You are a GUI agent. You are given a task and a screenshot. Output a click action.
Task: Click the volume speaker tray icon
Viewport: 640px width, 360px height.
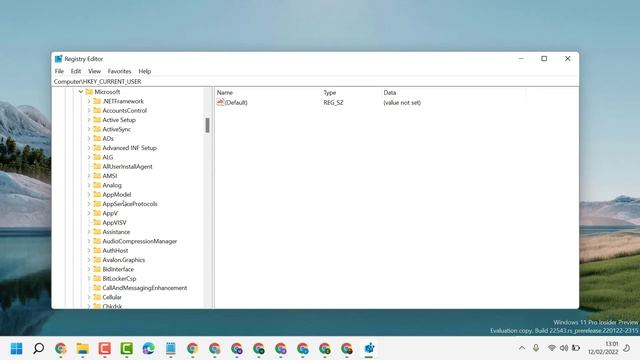tap(564, 348)
